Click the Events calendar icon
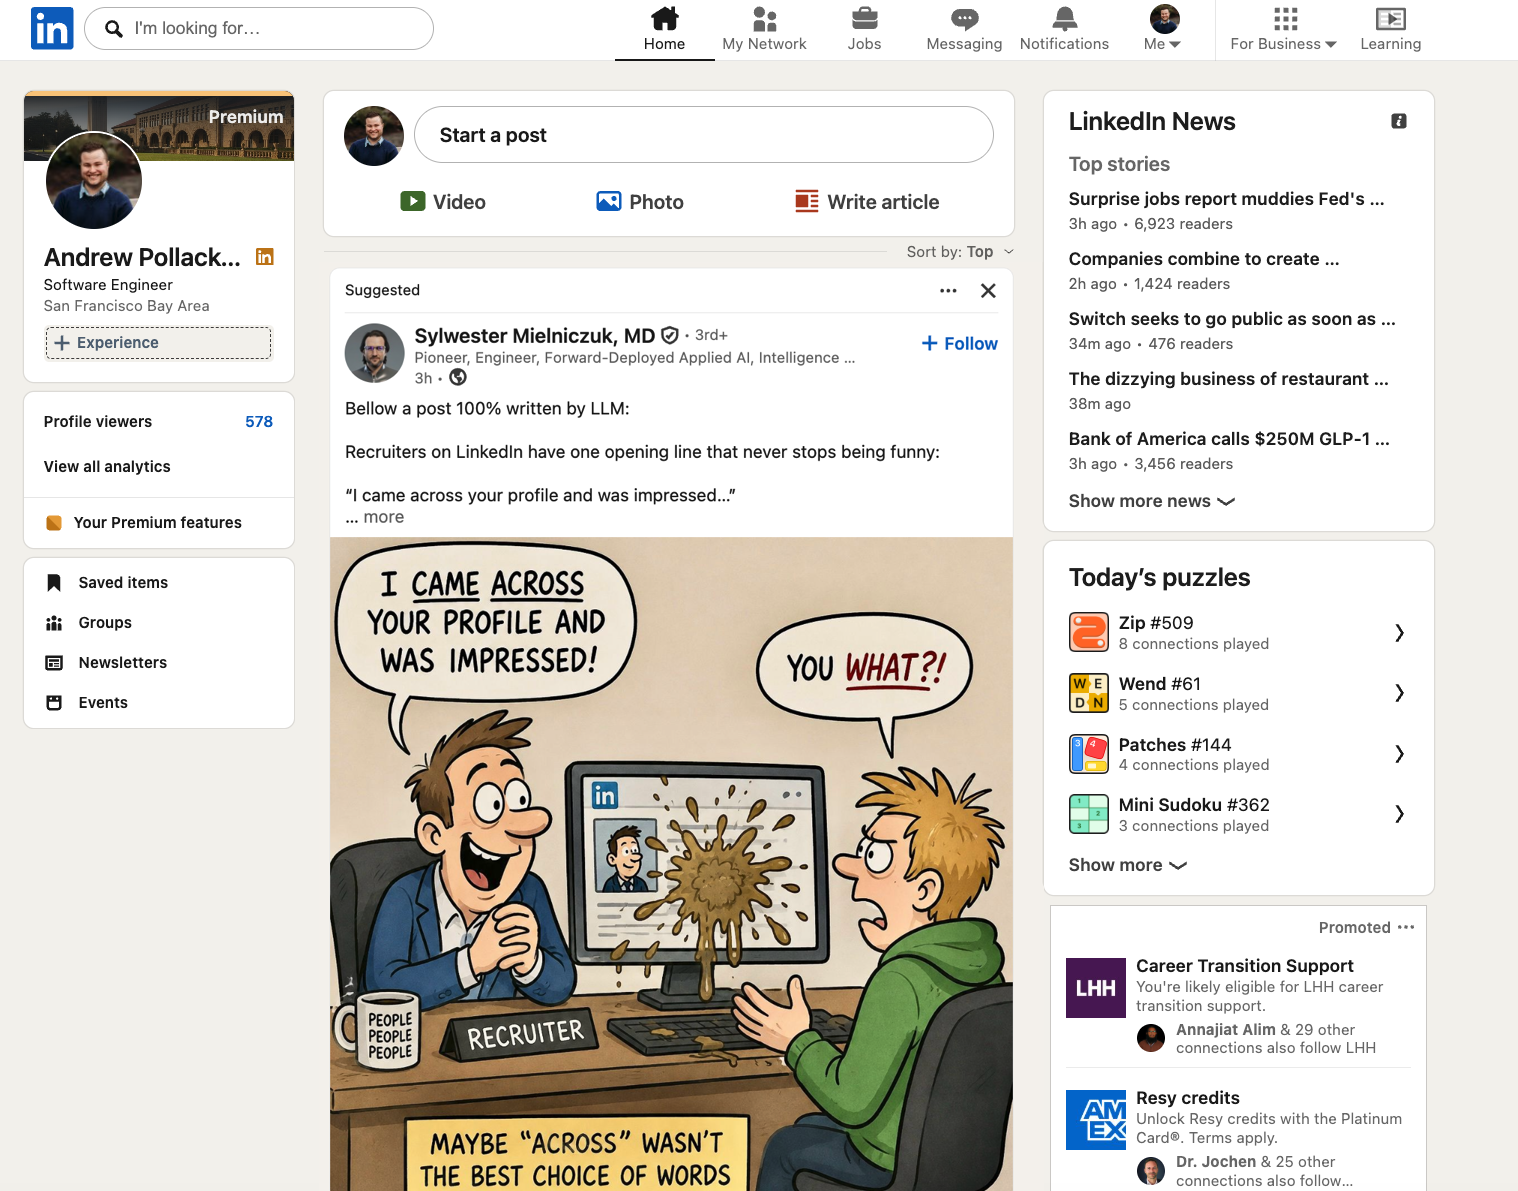 coord(54,703)
